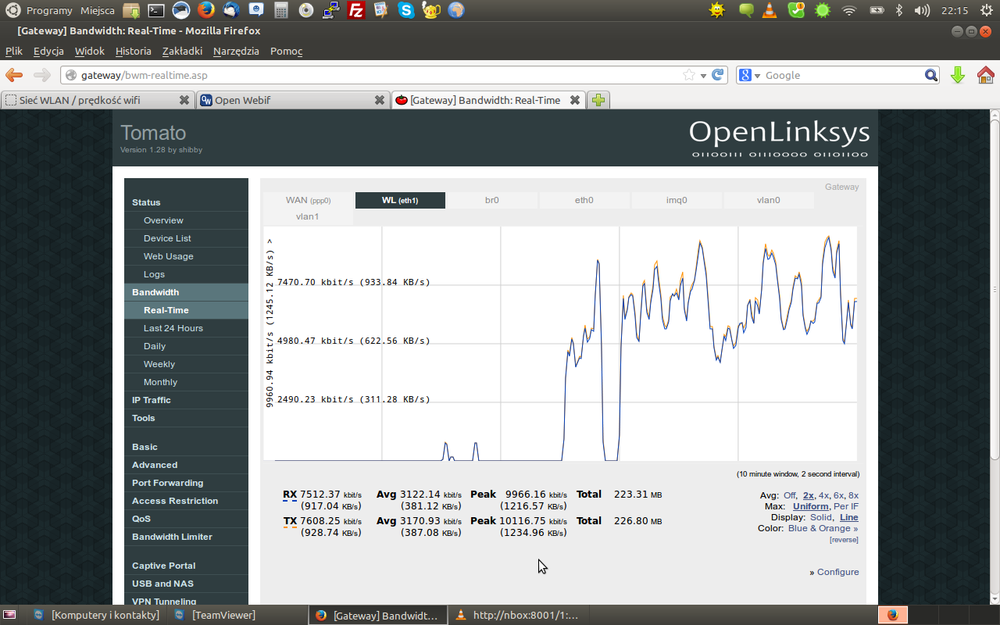The height and width of the screenshot is (625, 1000).
Task: Expand the IP Traffic sidebar section
Action: (x=151, y=400)
